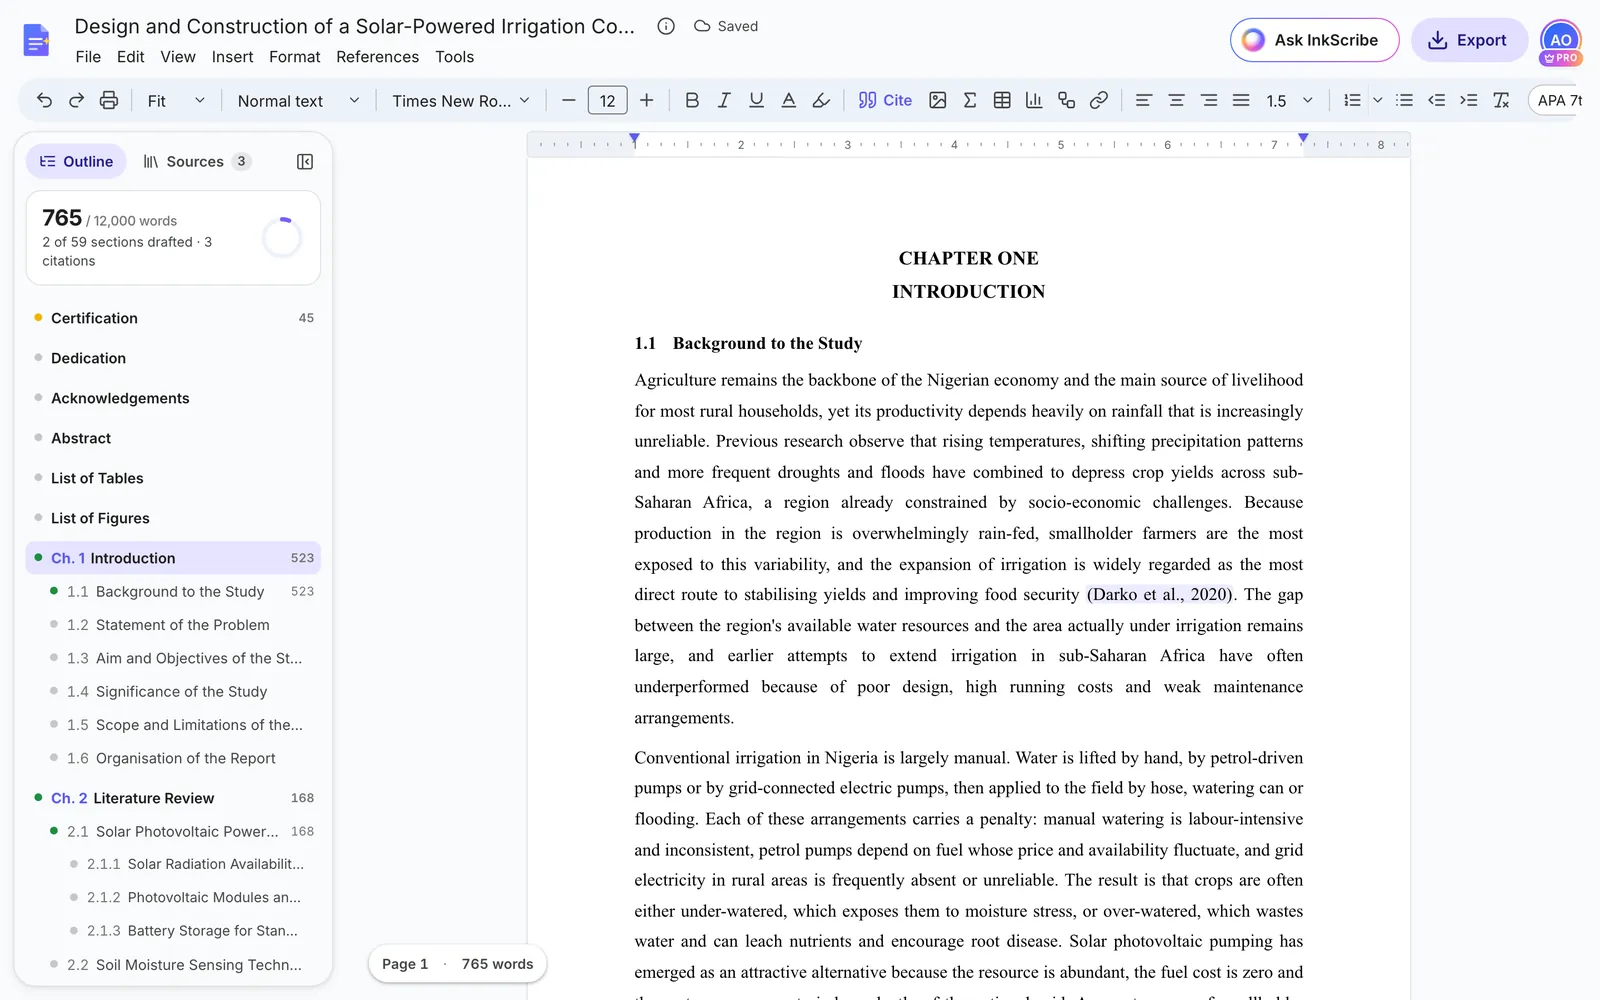
Task: Insert a chart
Action: point(1034,100)
